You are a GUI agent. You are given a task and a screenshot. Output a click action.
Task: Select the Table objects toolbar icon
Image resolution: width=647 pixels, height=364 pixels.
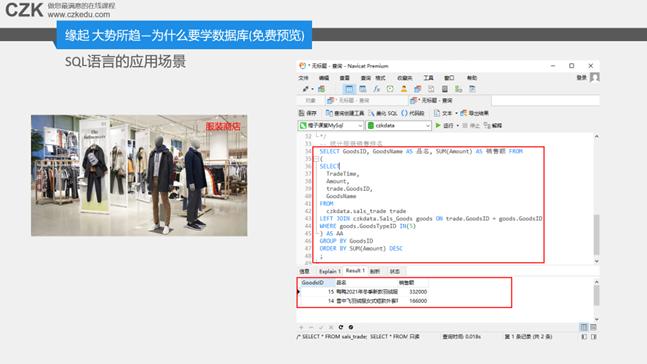click(349, 89)
